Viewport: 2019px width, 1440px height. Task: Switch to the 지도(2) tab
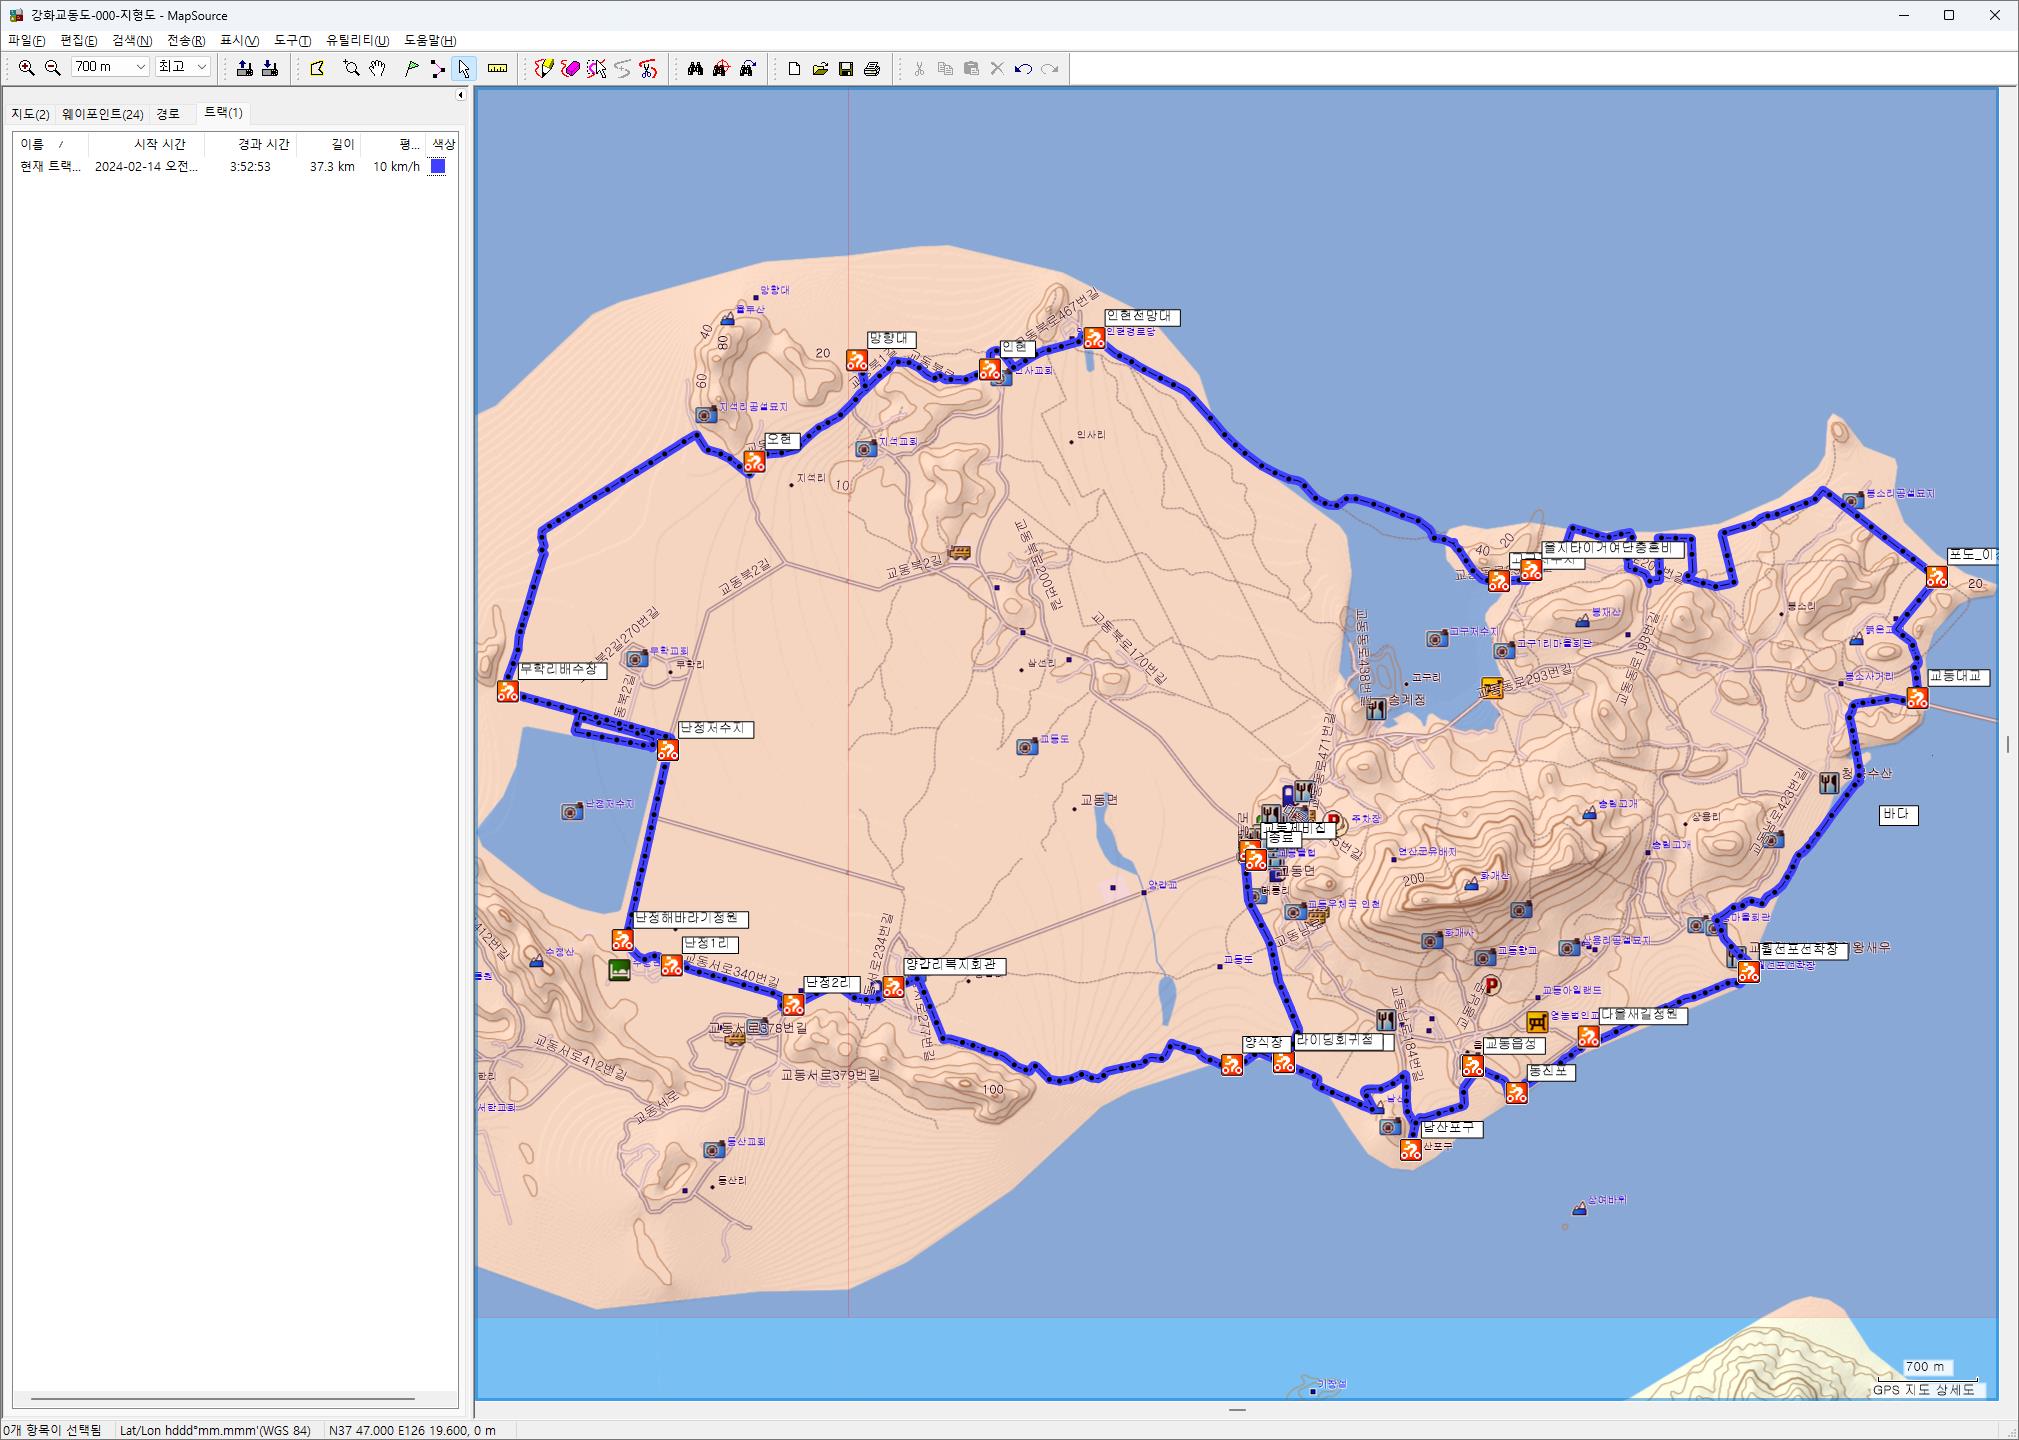point(30,114)
